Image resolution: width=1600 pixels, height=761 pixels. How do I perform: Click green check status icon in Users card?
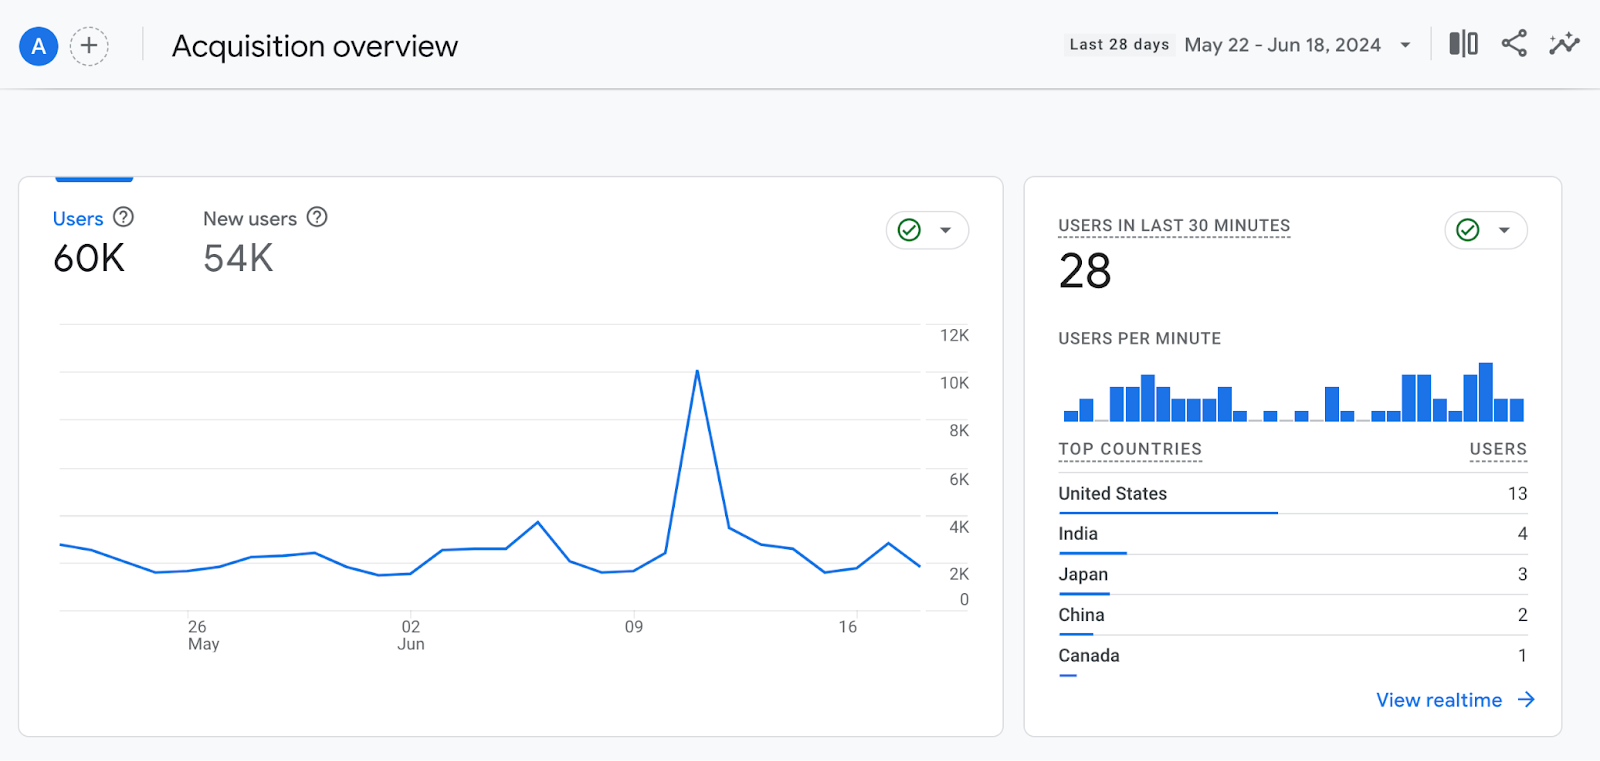pyautogui.click(x=909, y=230)
